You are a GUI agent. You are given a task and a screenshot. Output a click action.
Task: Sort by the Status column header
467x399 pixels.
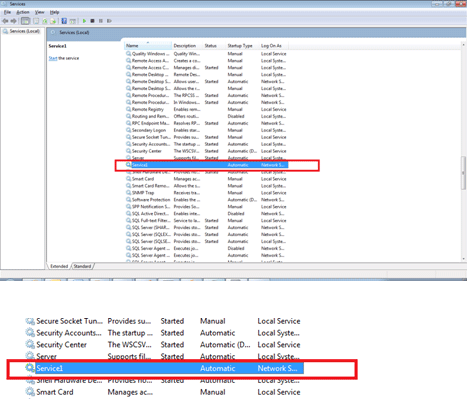[214, 45]
